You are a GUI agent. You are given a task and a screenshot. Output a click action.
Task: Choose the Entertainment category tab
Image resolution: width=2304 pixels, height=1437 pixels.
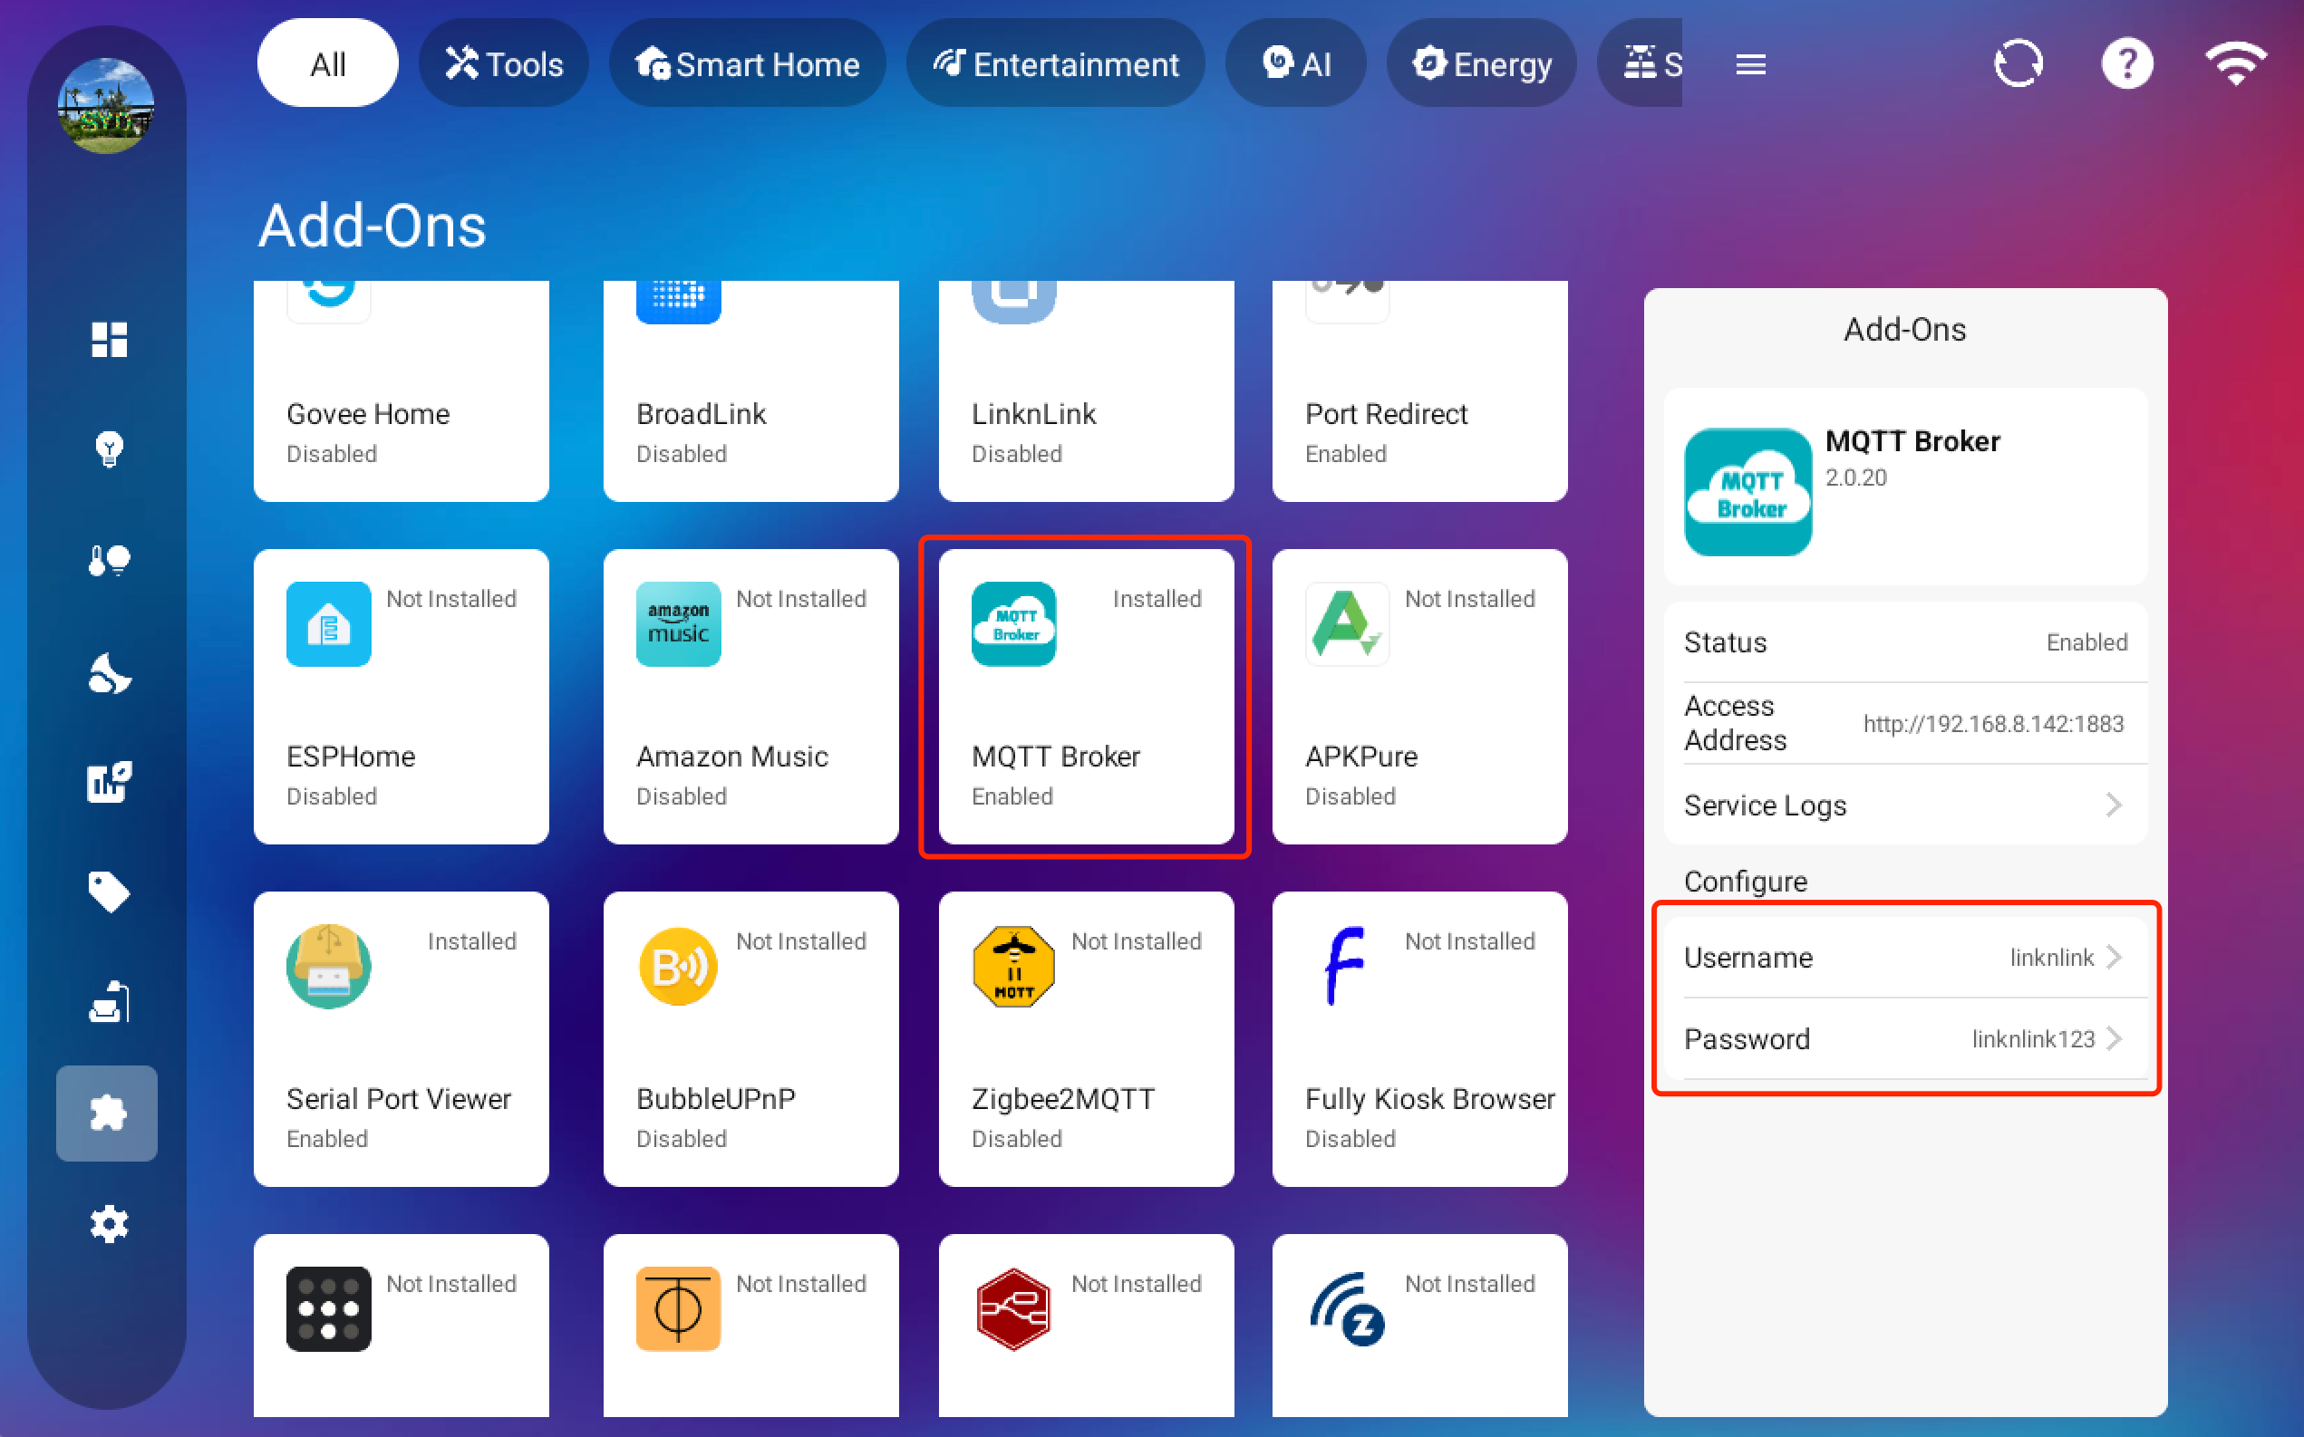[1055, 64]
